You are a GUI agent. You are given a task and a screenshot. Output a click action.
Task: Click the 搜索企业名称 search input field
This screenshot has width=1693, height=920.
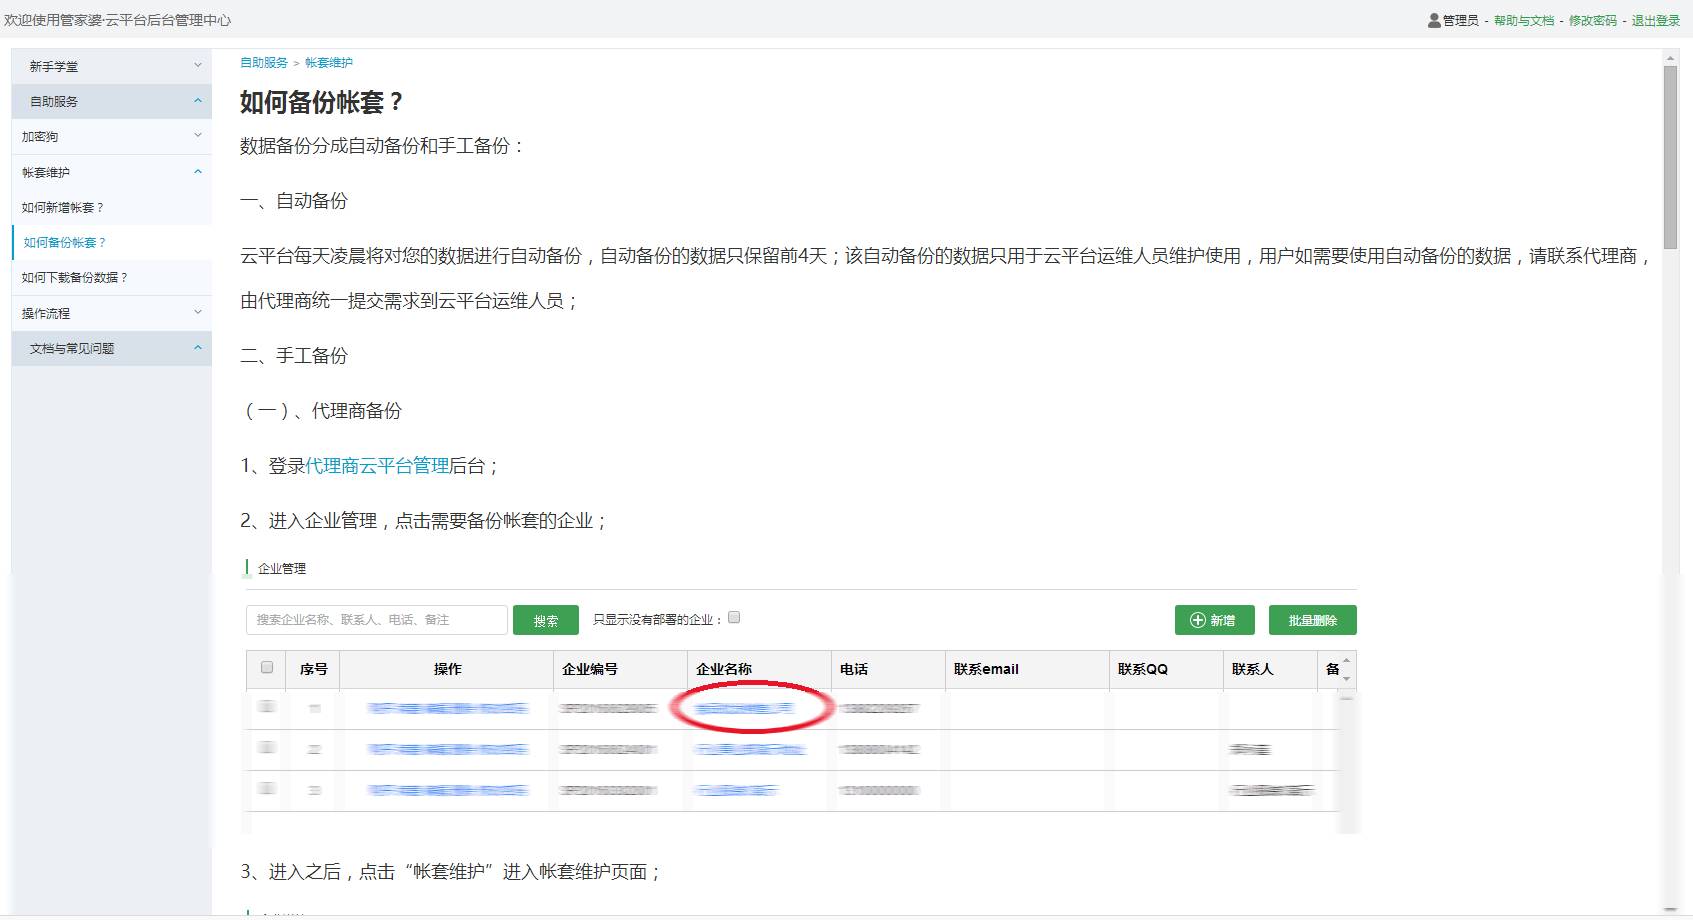click(x=377, y=620)
